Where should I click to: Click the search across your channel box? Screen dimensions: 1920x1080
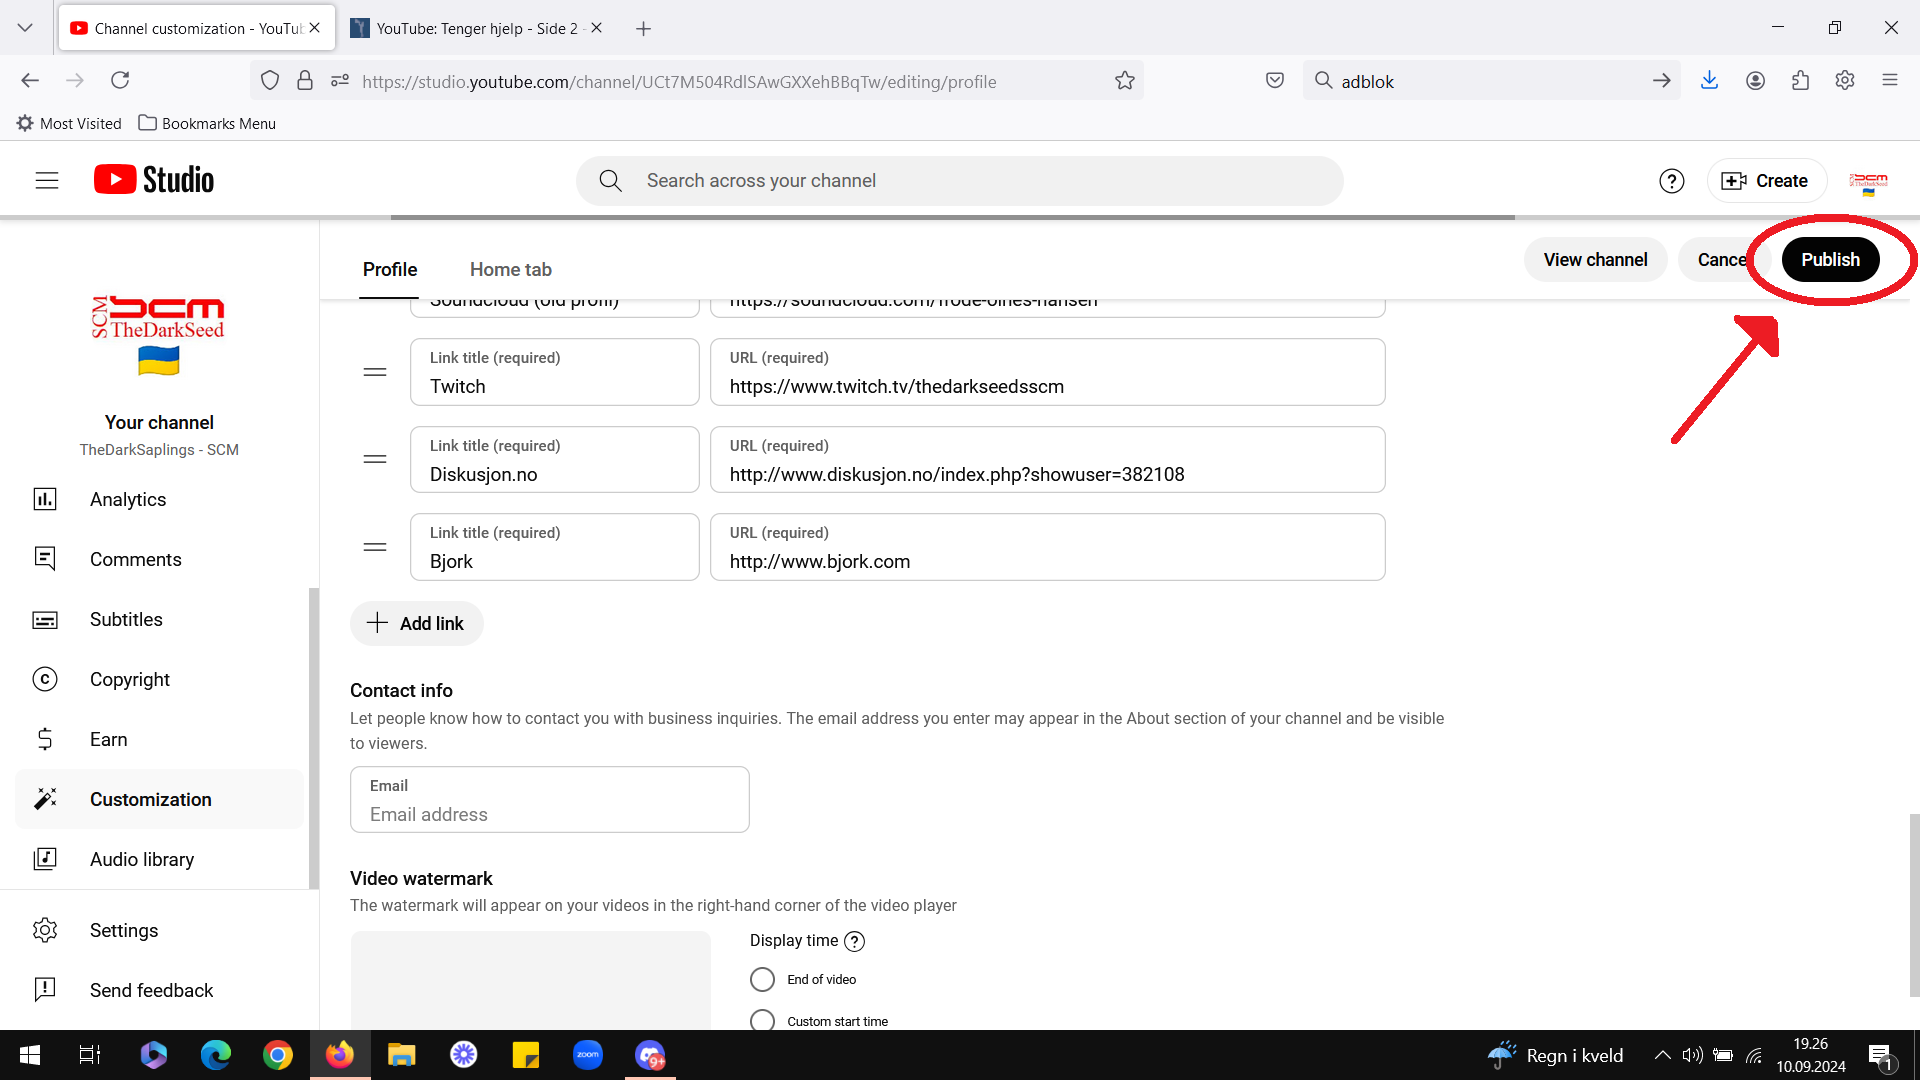pyautogui.click(x=960, y=181)
